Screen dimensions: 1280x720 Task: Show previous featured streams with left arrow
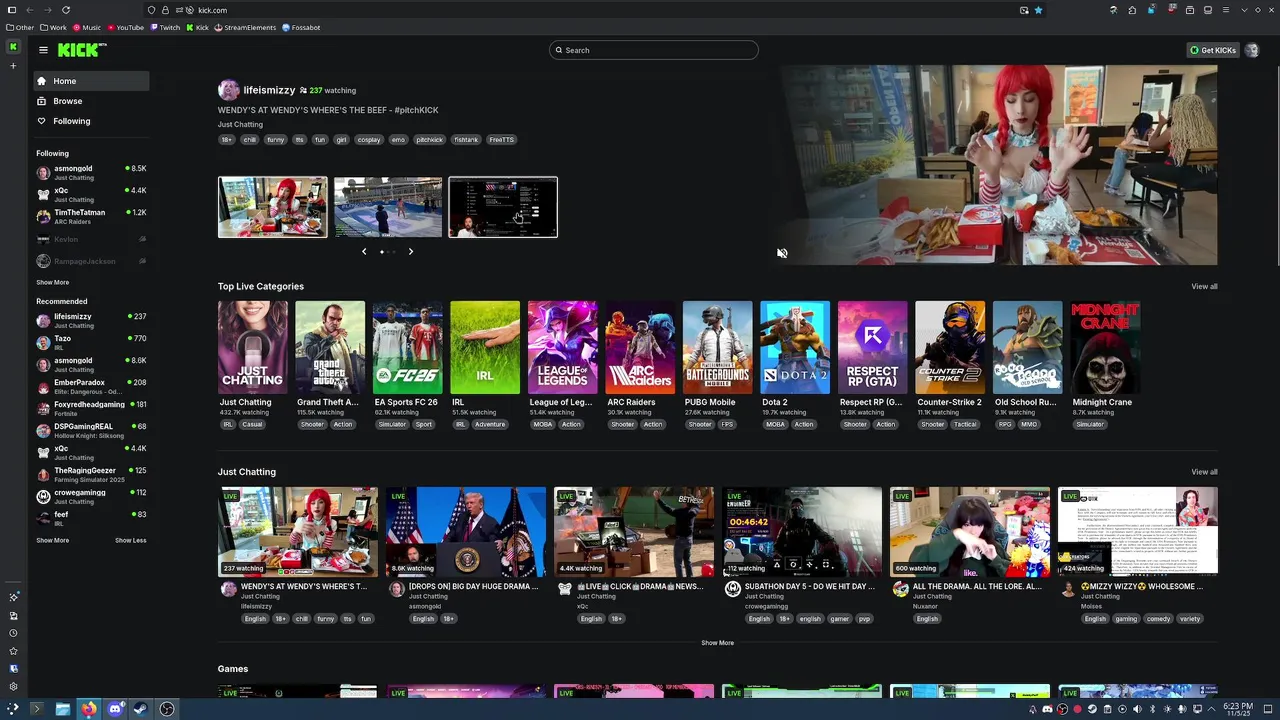pos(364,252)
